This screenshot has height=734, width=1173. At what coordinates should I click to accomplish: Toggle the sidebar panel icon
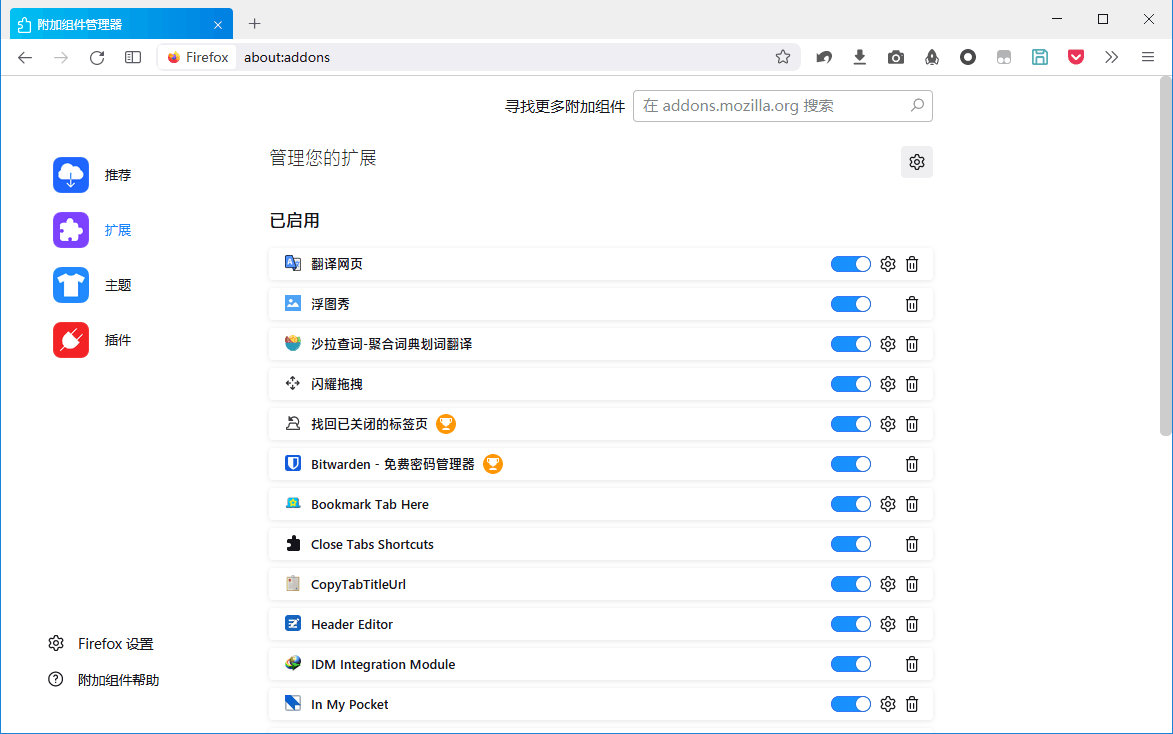click(133, 58)
